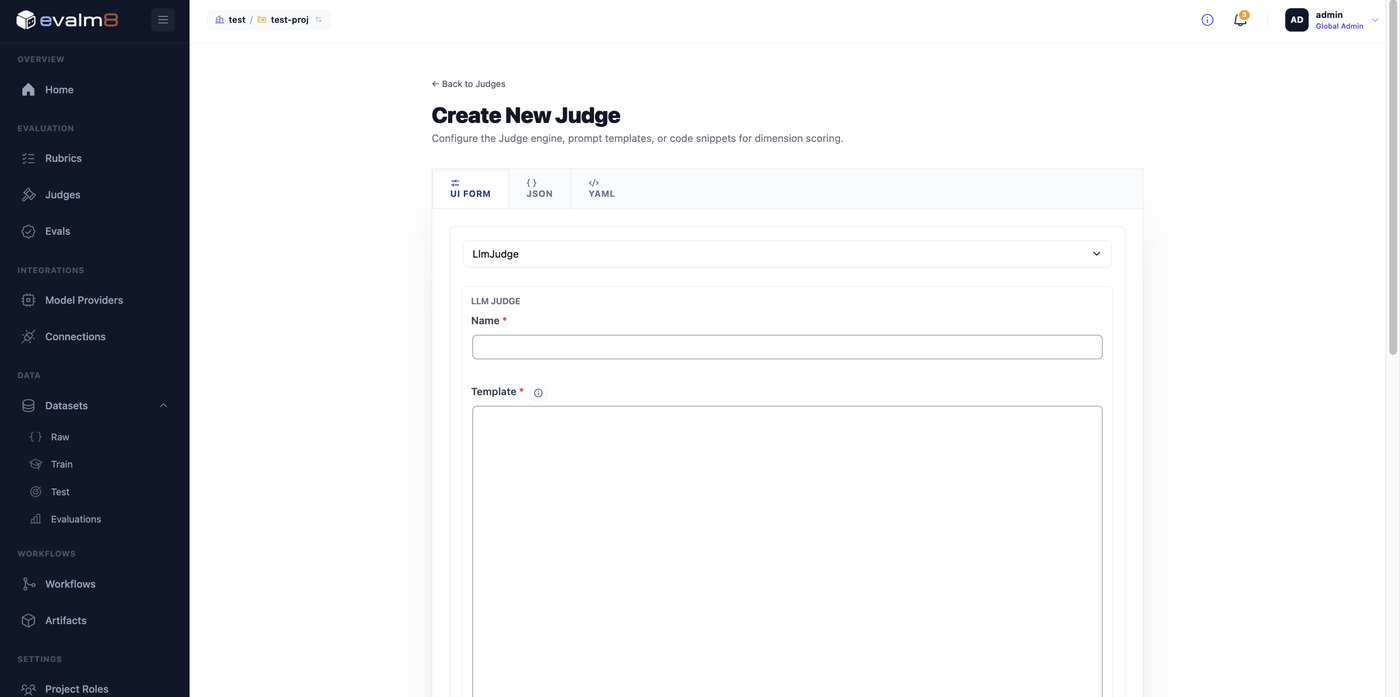1400x697 pixels.
Task: Click into the Template text area
Action: (x=787, y=551)
